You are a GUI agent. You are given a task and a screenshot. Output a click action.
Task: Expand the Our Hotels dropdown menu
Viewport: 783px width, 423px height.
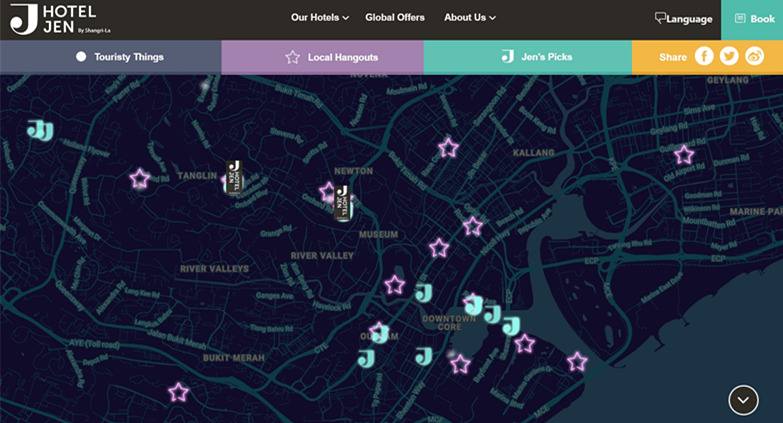320,17
